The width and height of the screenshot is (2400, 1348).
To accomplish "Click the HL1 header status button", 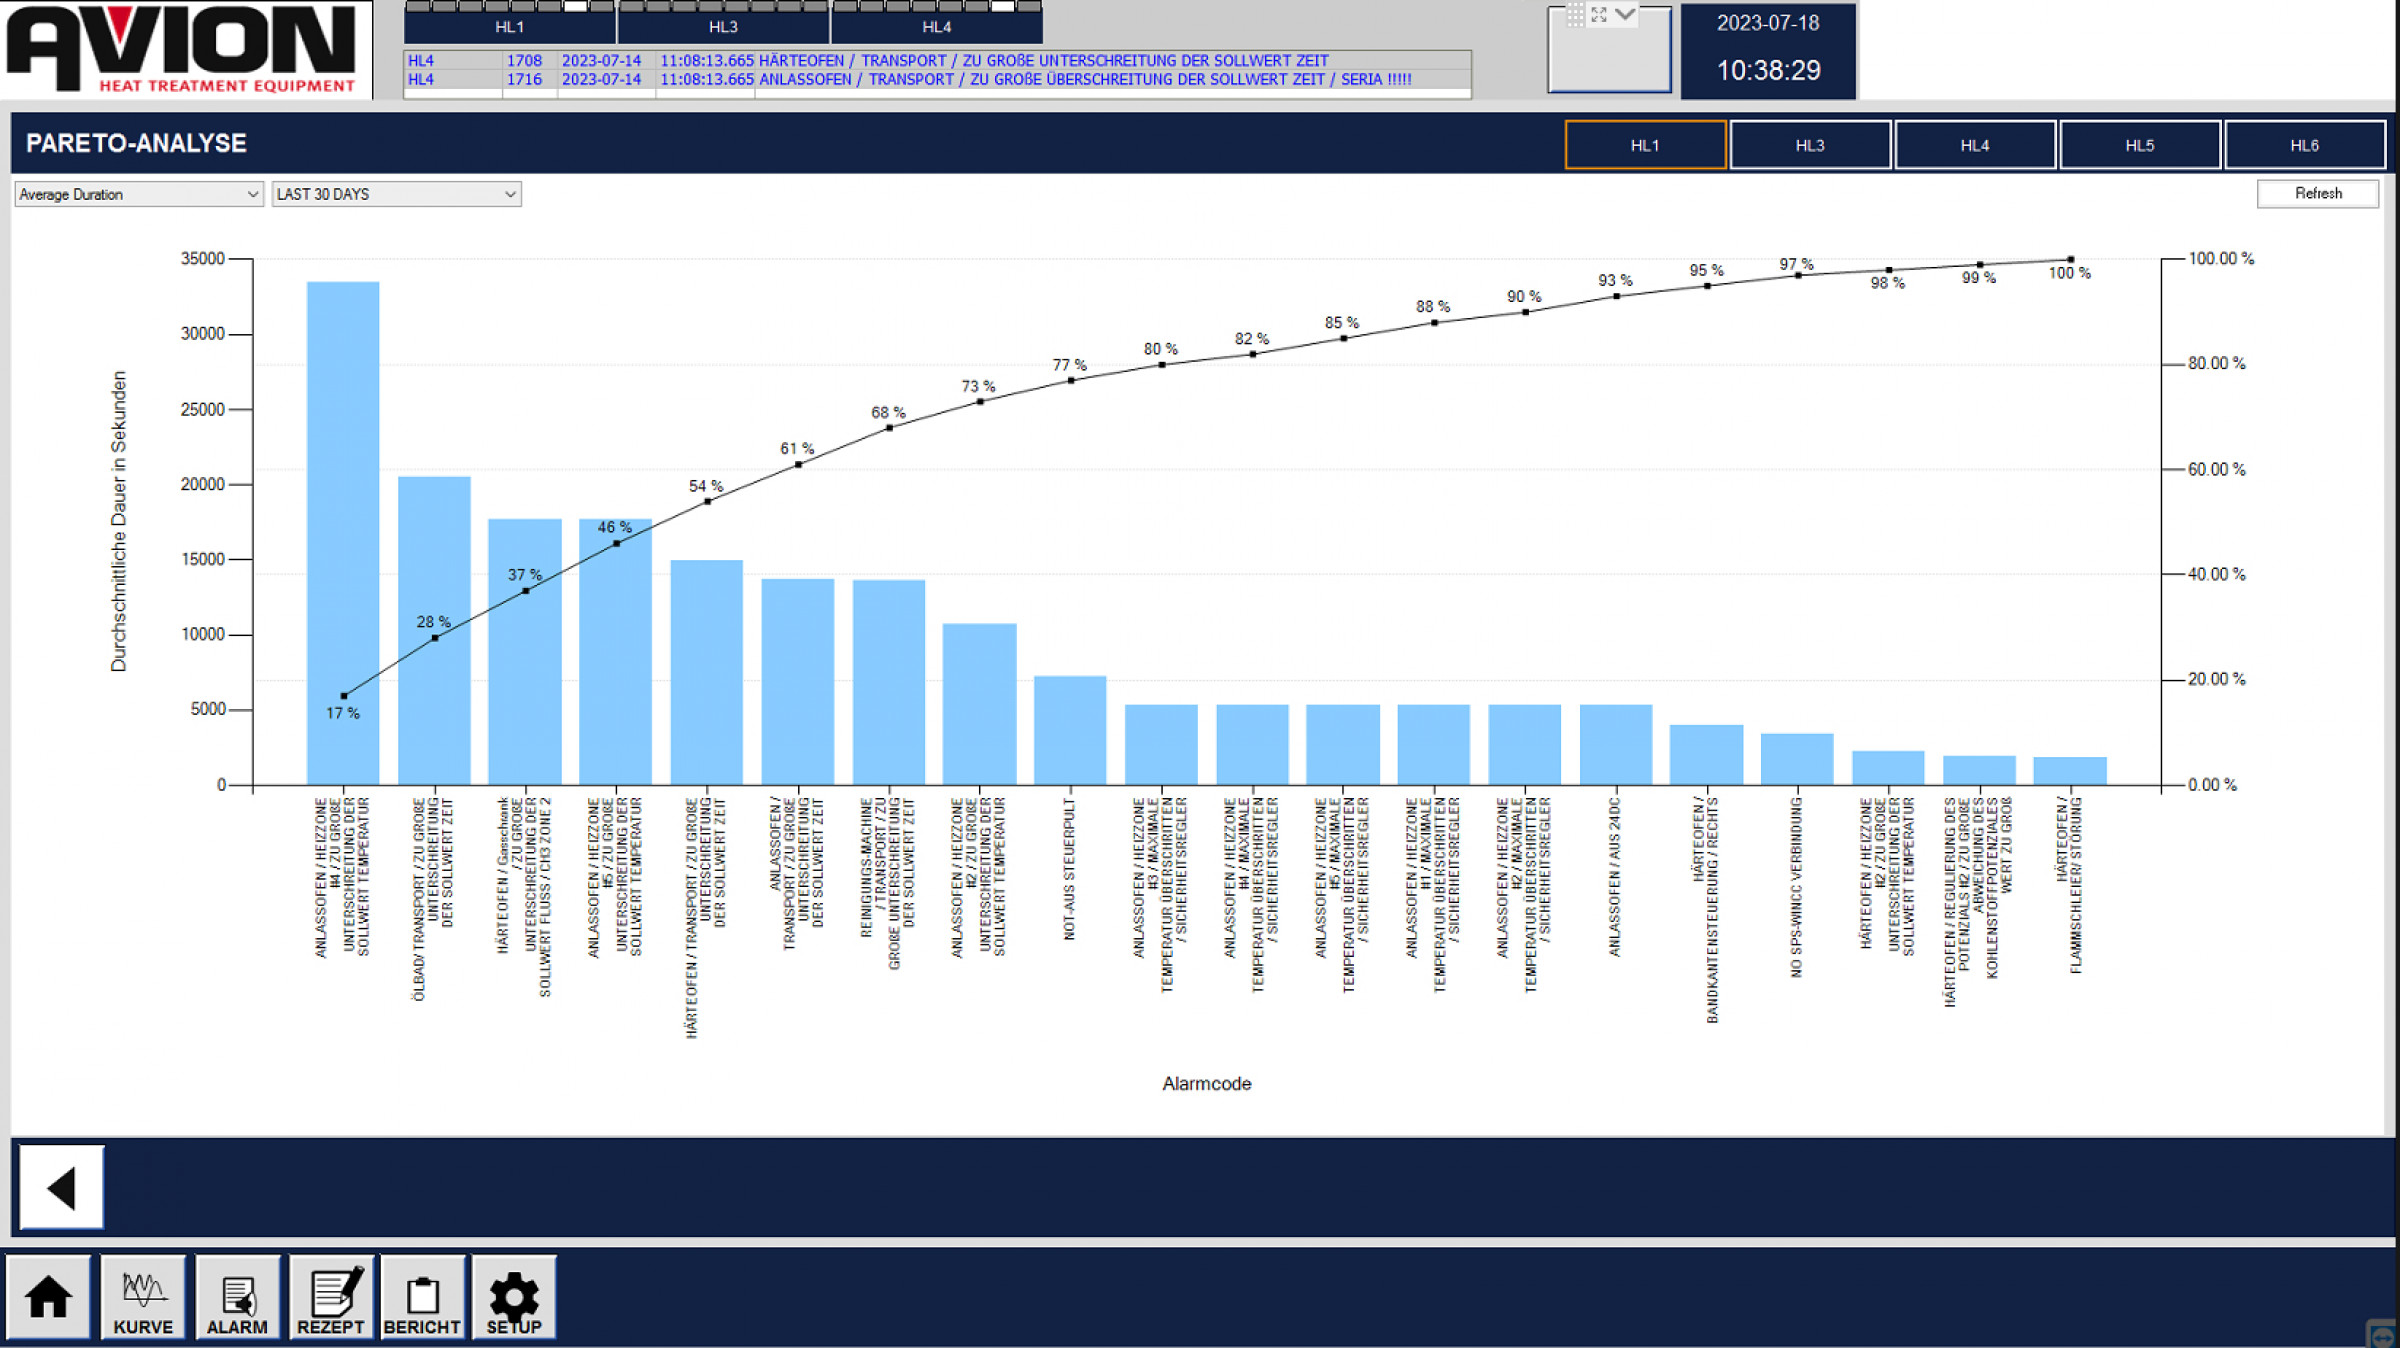I will (509, 27).
